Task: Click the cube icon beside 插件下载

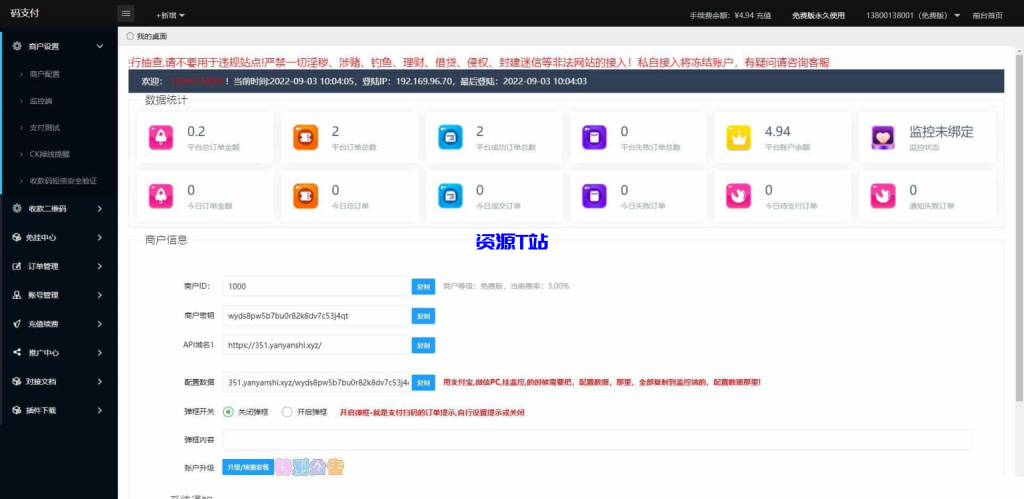Action: pyautogui.click(x=18, y=410)
